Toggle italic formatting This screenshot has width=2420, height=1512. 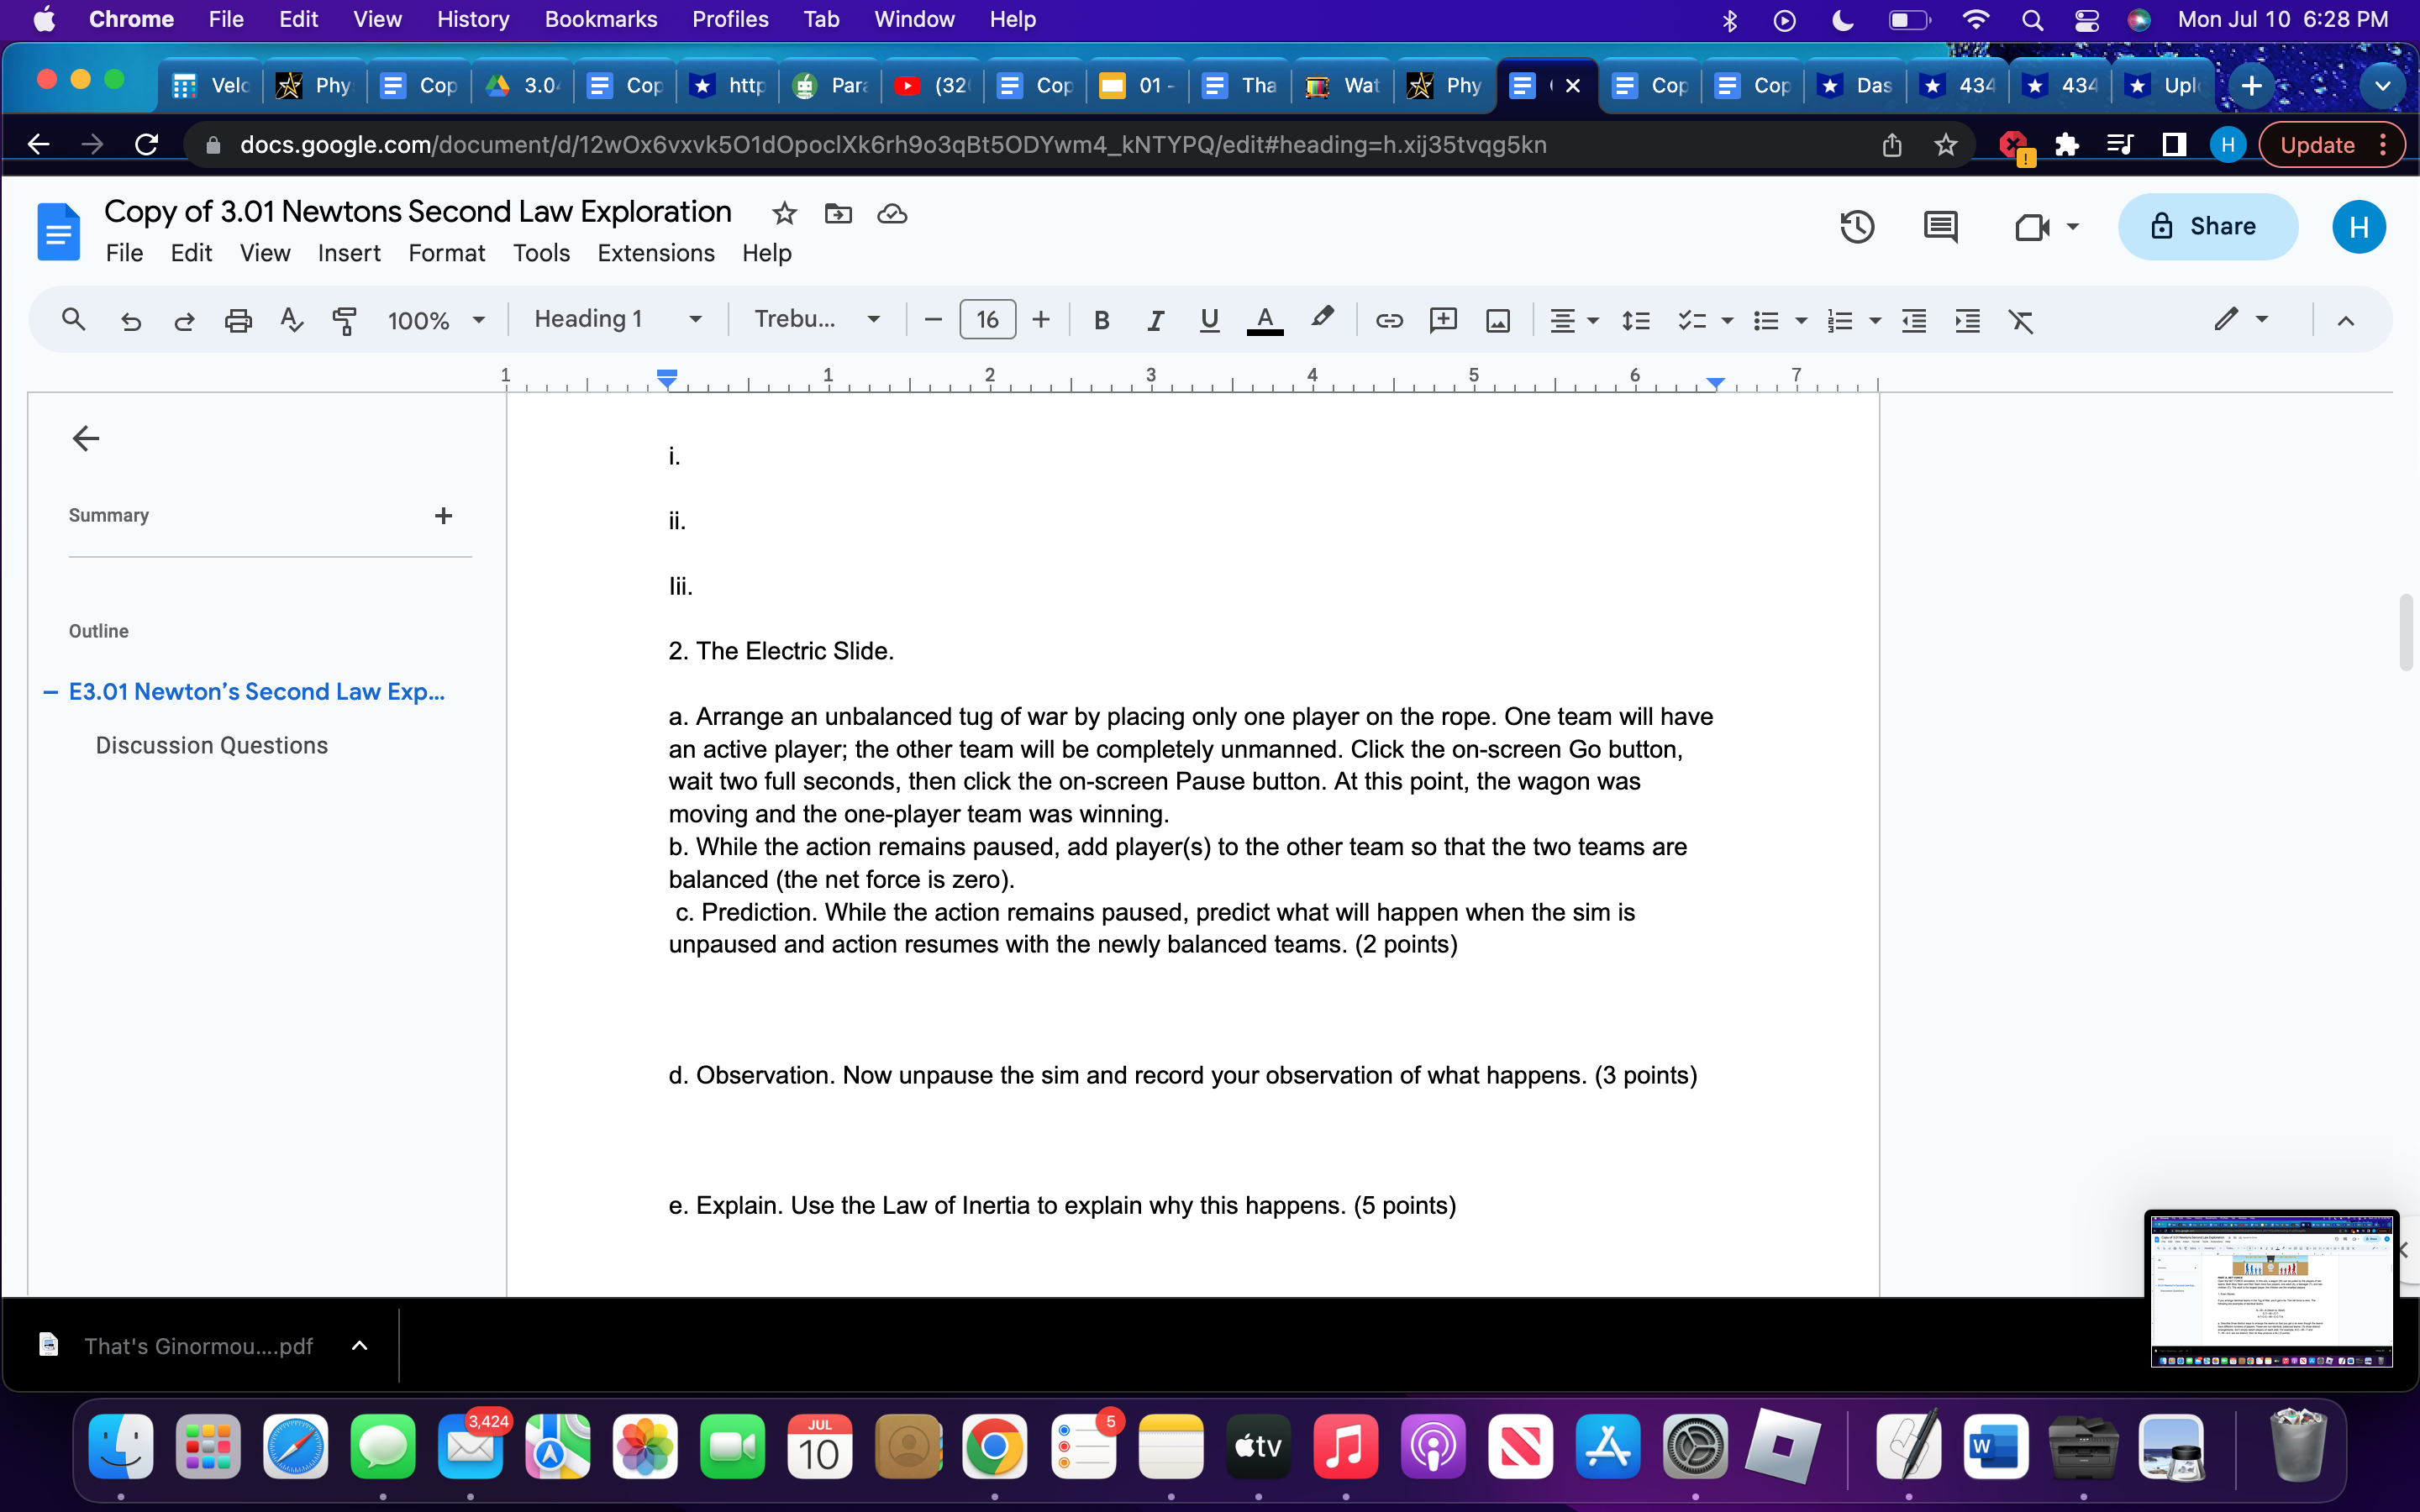1155,320
